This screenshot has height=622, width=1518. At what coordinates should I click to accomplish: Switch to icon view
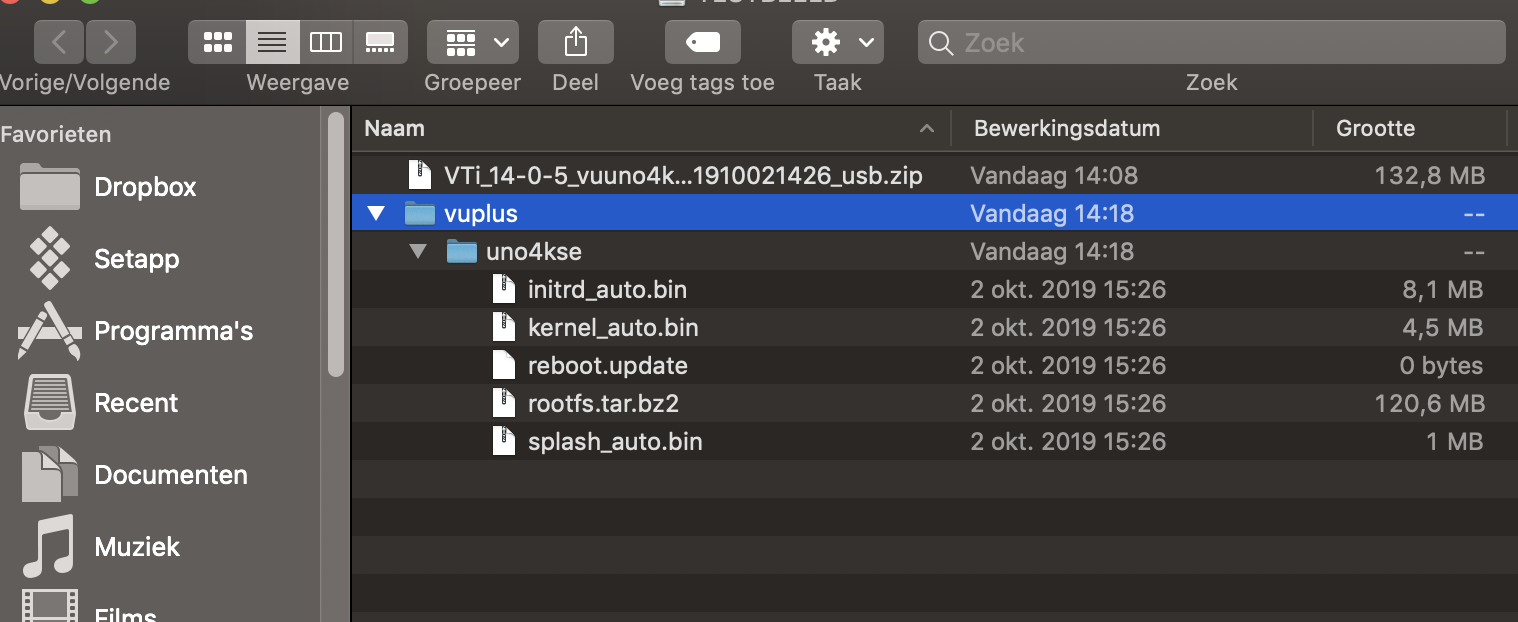coord(217,42)
